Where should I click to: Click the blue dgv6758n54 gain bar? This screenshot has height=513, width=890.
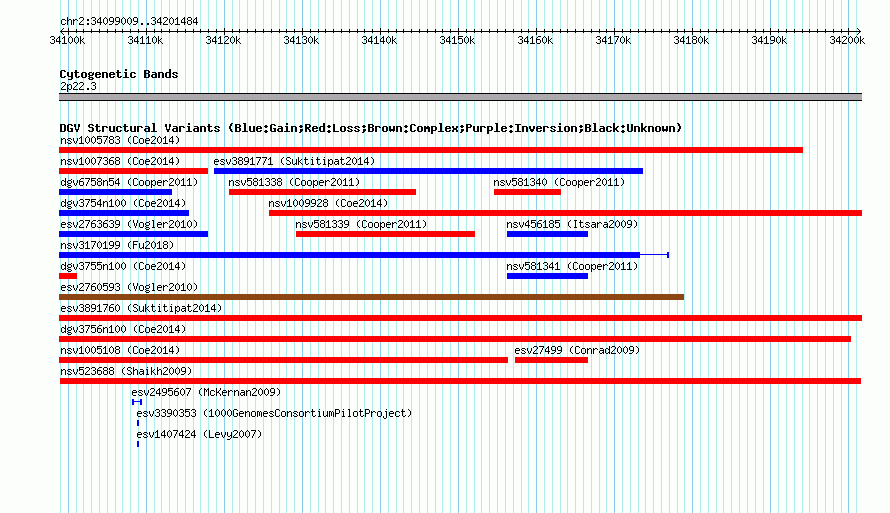click(115, 192)
